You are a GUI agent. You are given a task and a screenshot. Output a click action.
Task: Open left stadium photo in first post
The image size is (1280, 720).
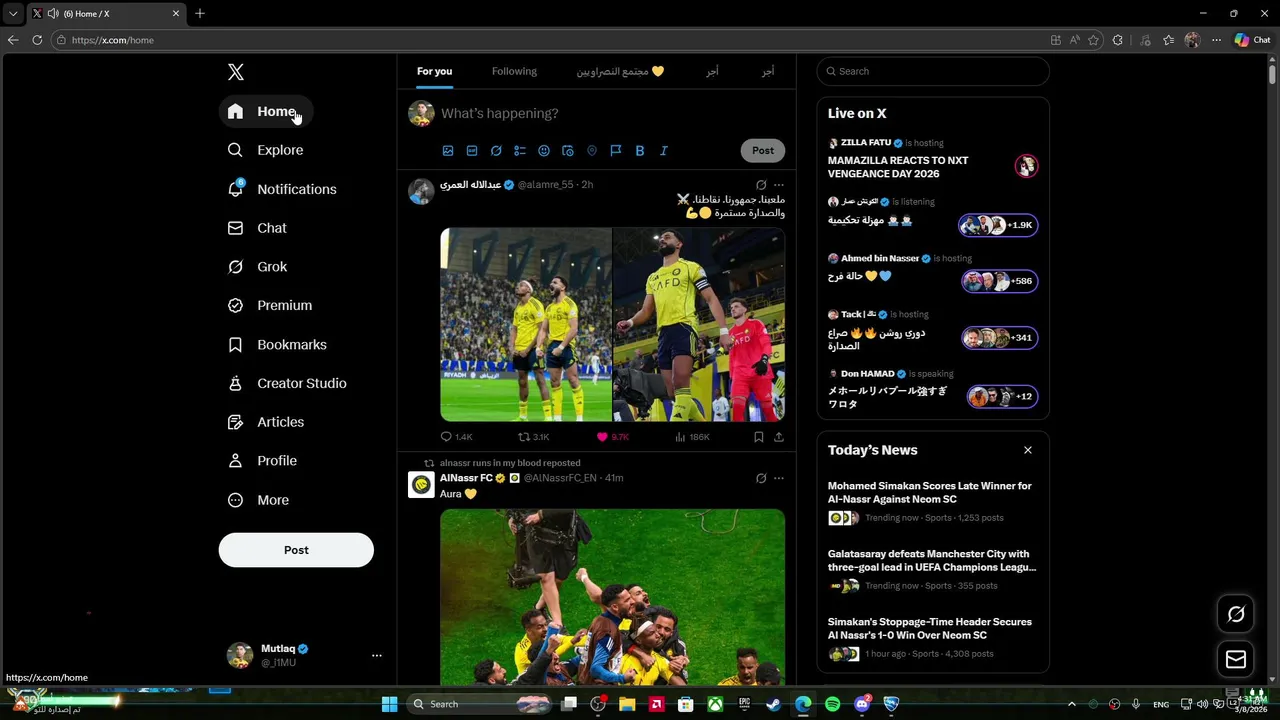pyautogui.click(x=526, y=324)
